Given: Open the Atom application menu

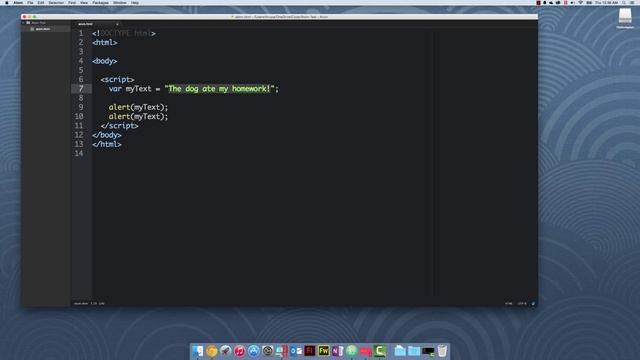Looking at the screenshot, I should [18, 2].
